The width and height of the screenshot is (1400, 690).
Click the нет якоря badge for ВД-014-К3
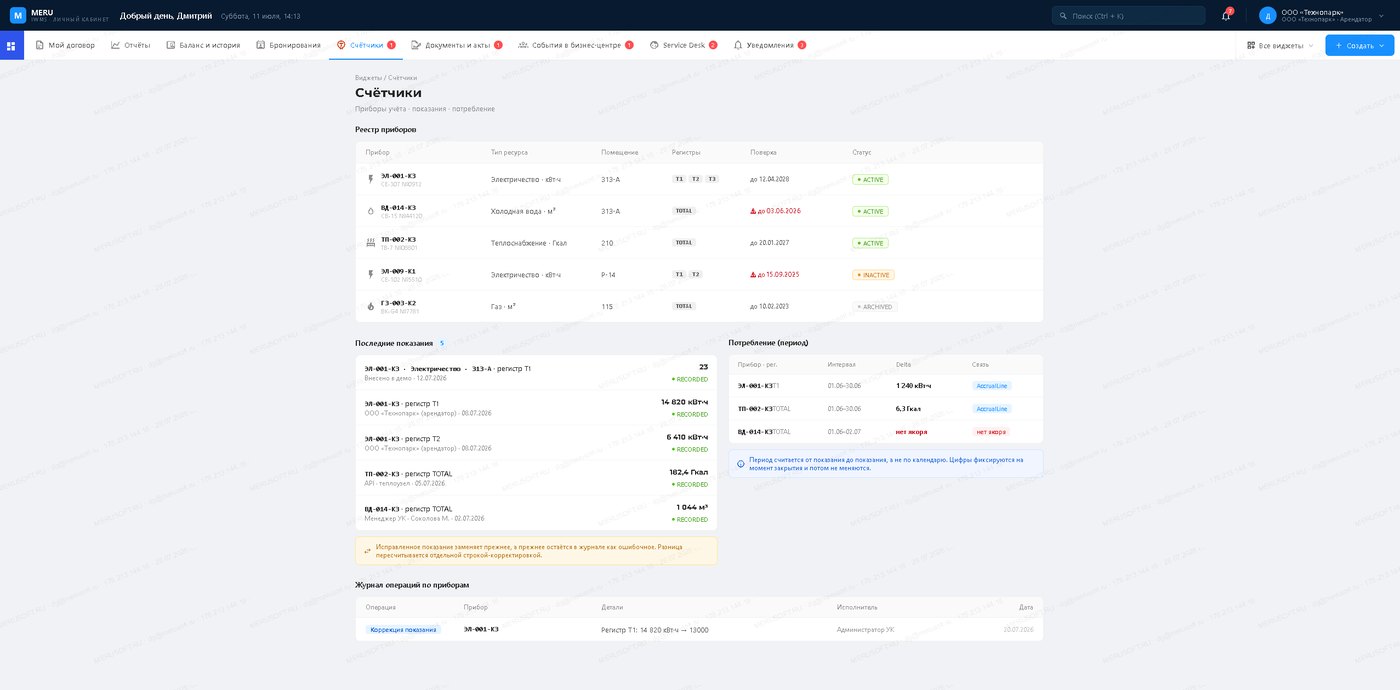pyautogui.click(x=991, y=432)
